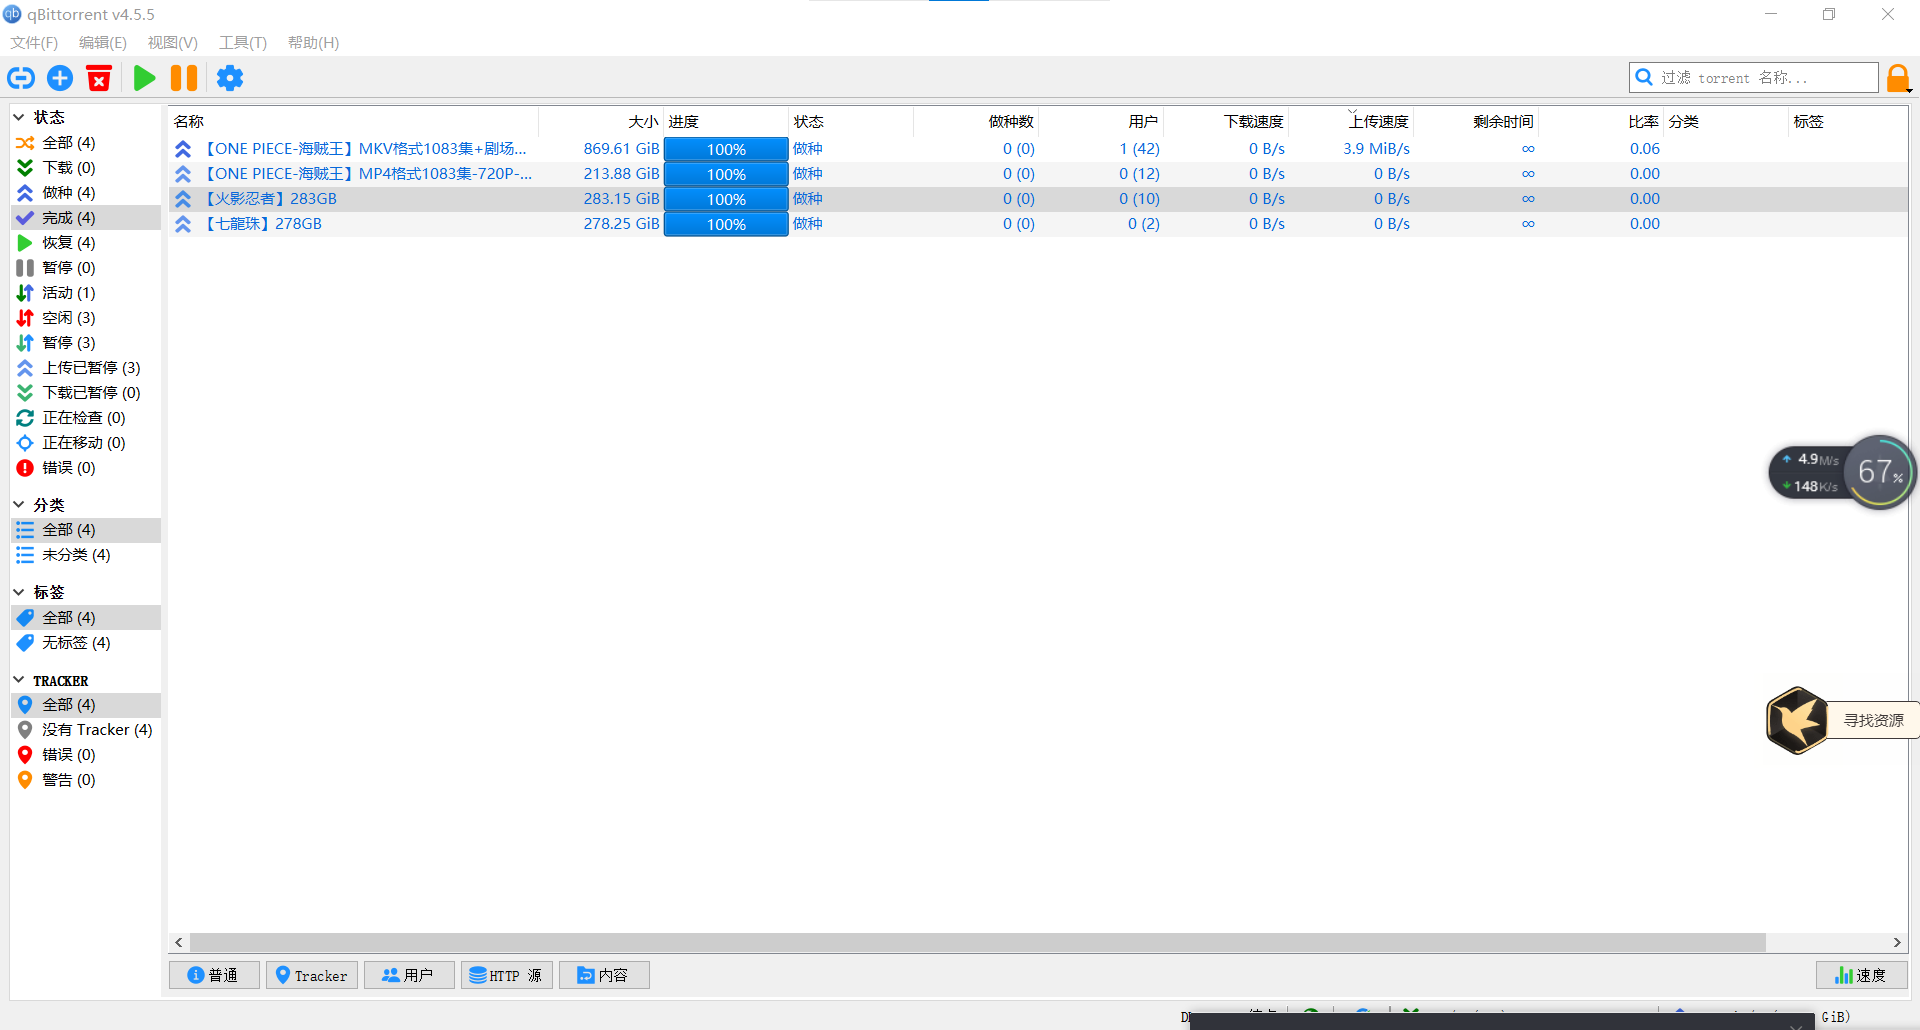Viewport: 1920px width, 1030px height.
Task: Select status filter 上传已暂停 (3)
Action: 86,367
